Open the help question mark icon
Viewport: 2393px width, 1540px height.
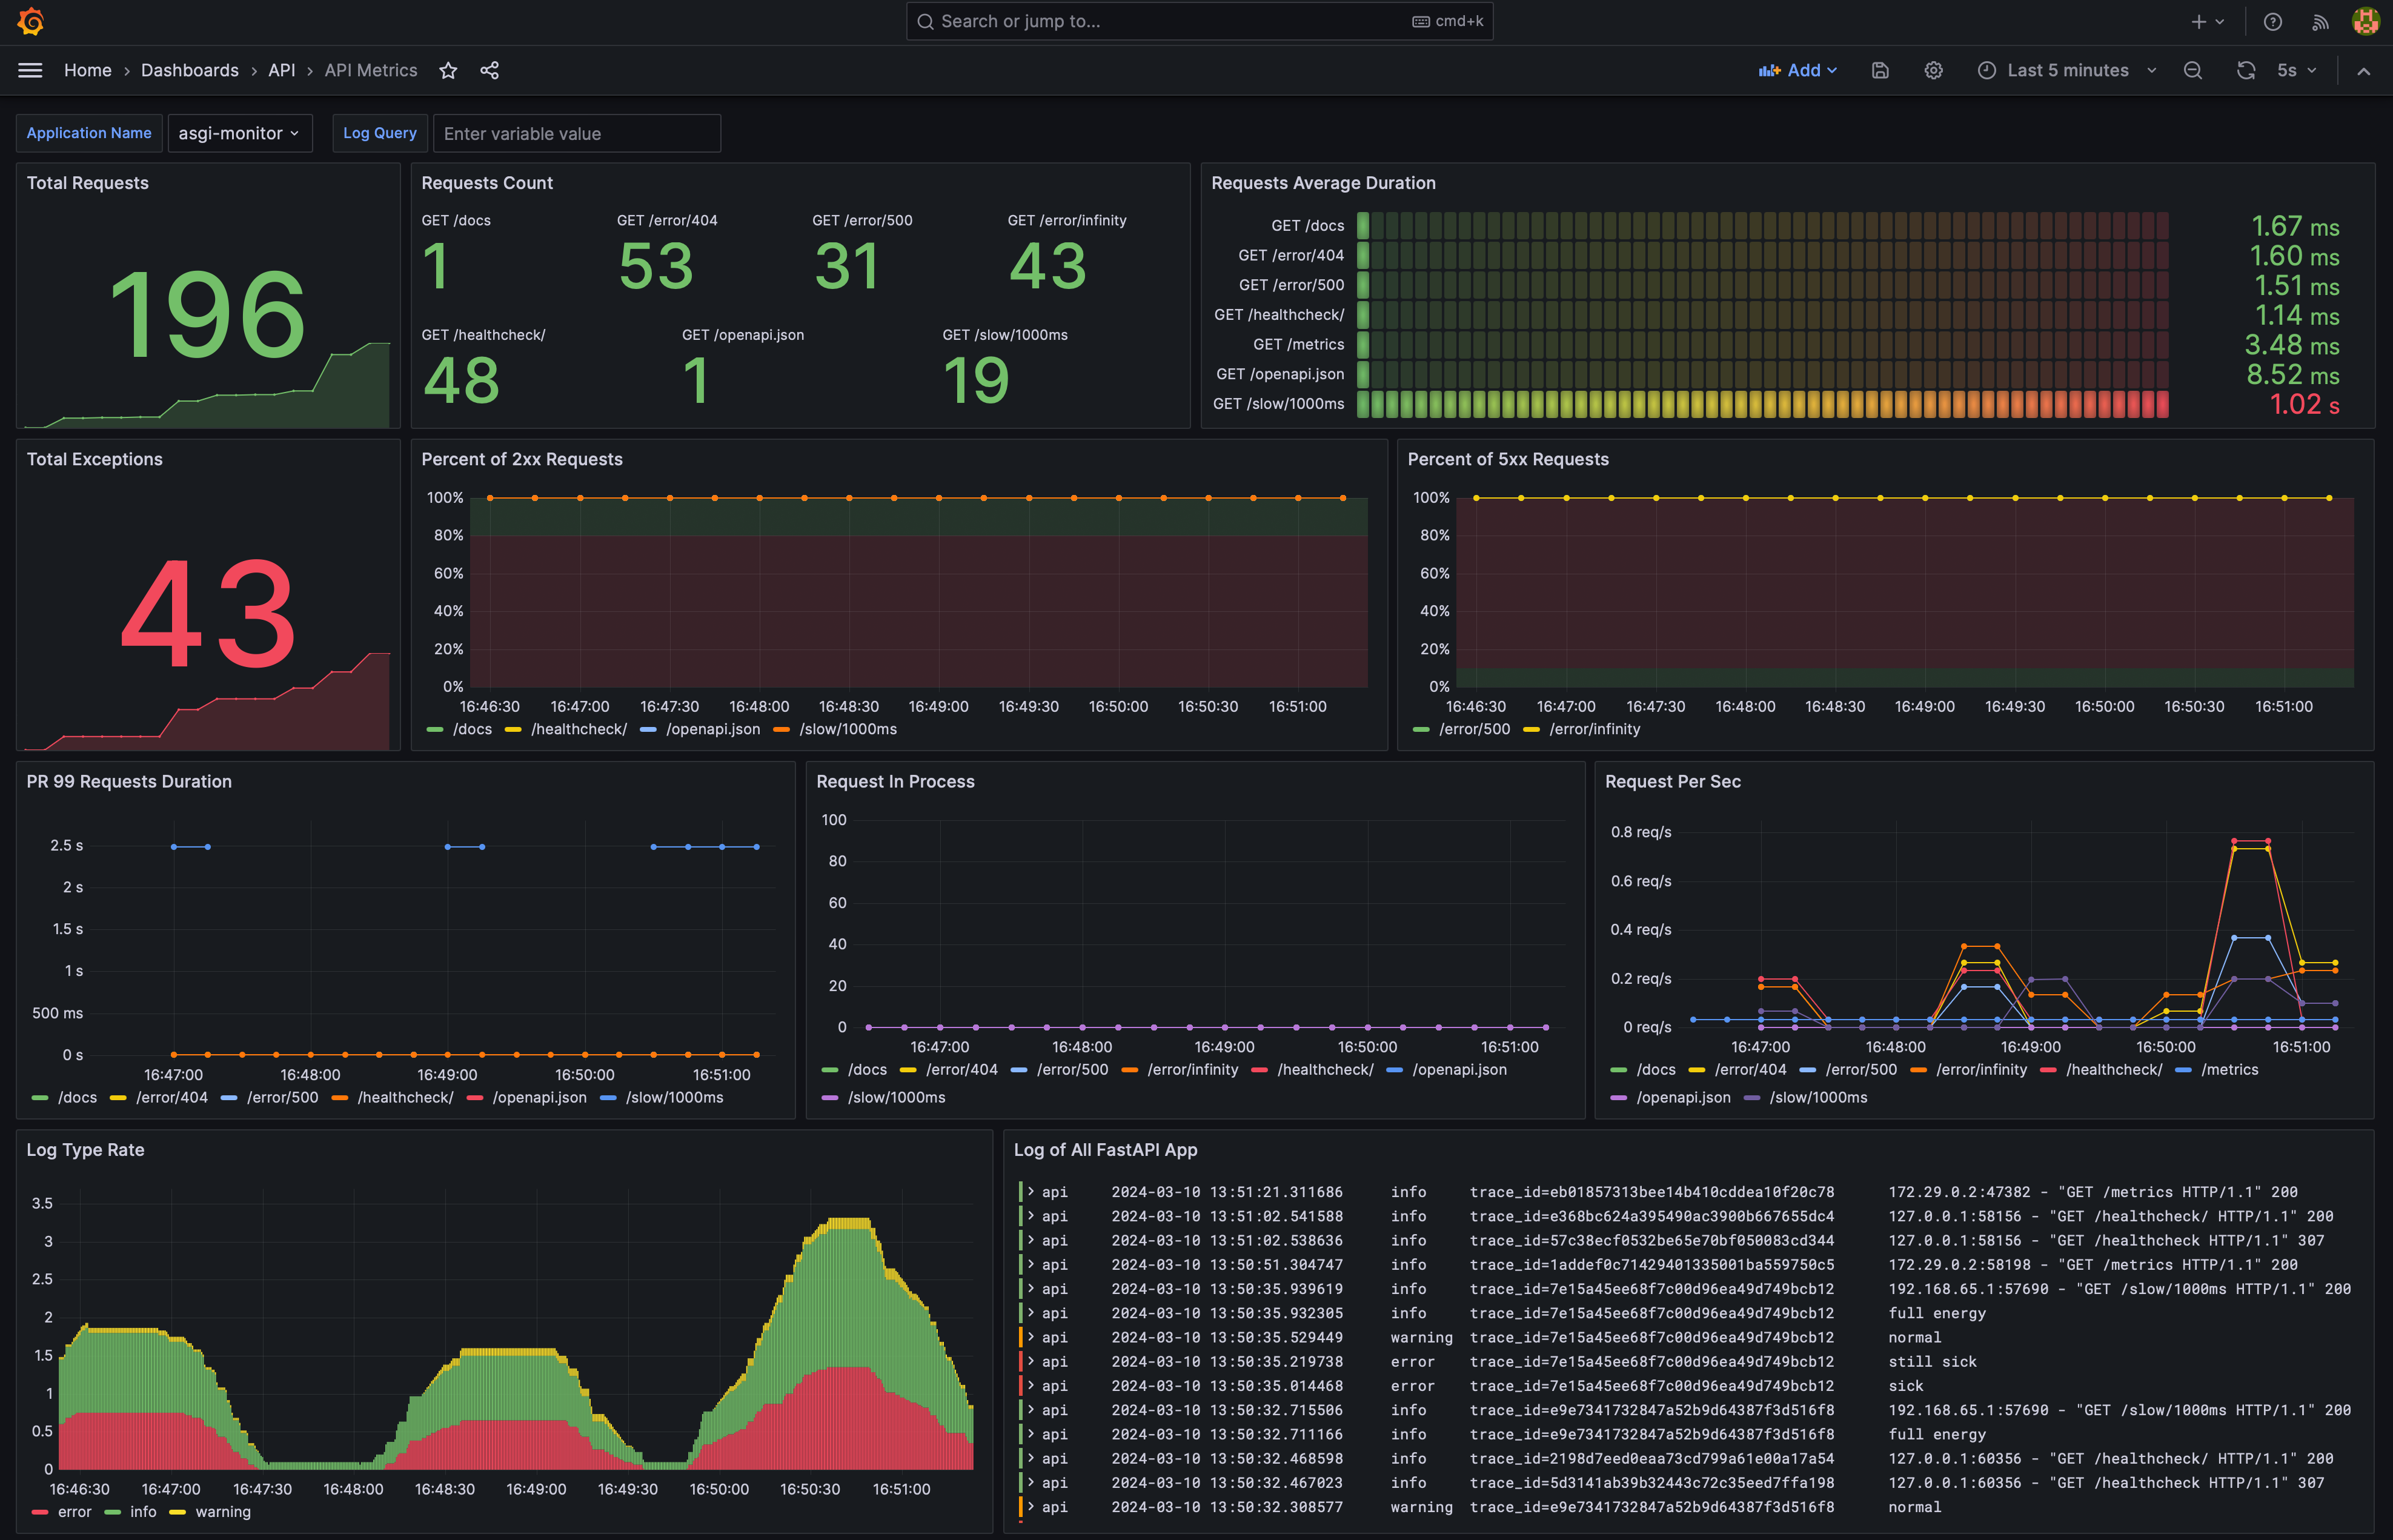[x=2273, y=21]
